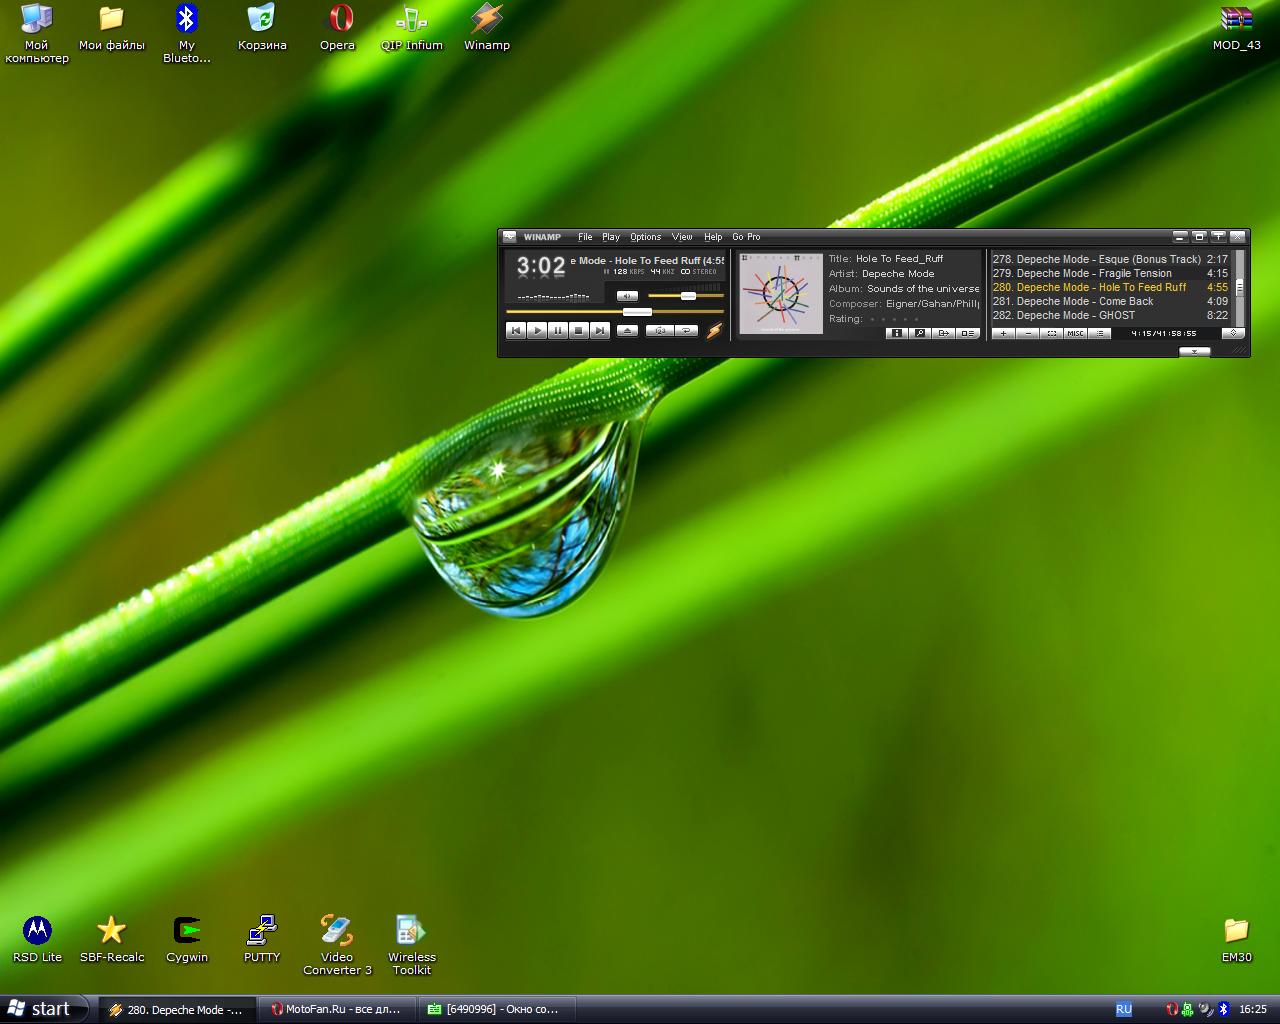
Task: Click the RU language indicator in tray
Action: click(x=1124, y=1009)
